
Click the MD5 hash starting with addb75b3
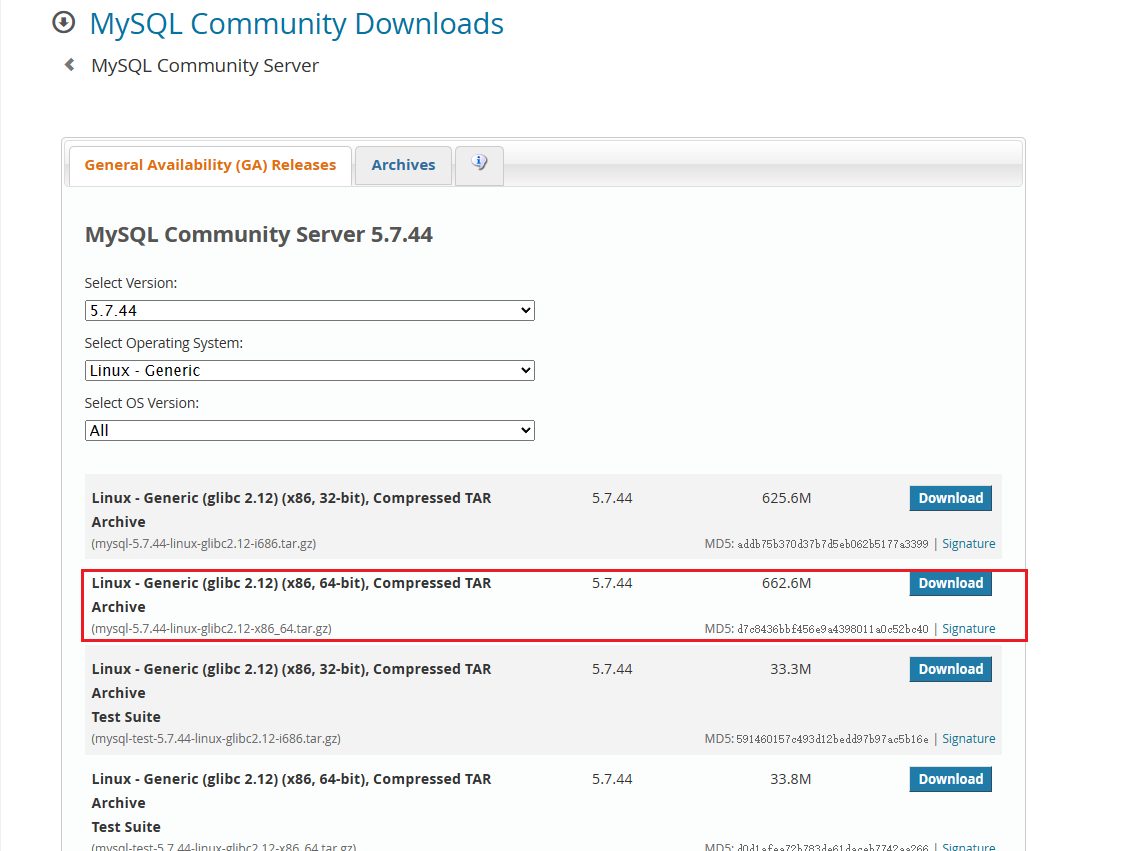[833, 544]
